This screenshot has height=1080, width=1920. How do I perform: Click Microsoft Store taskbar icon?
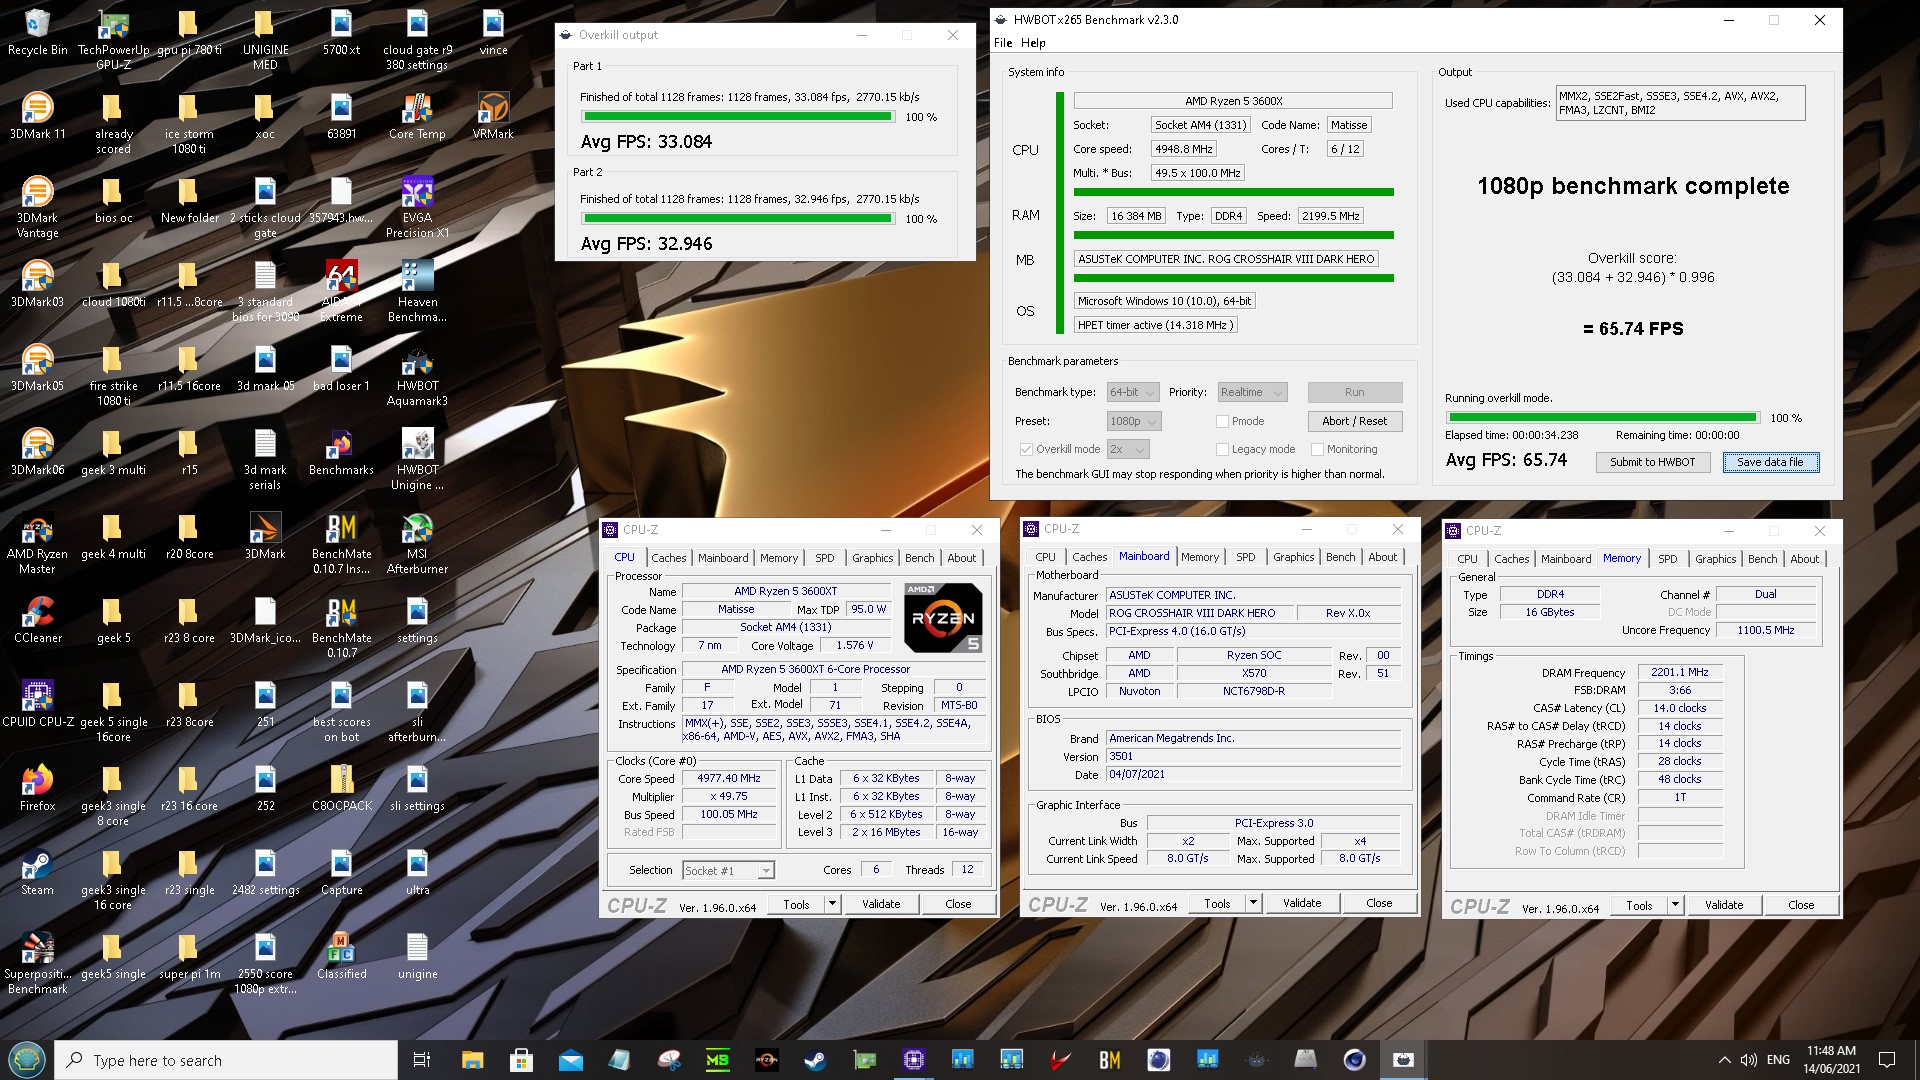click(x=521, y=1060)
